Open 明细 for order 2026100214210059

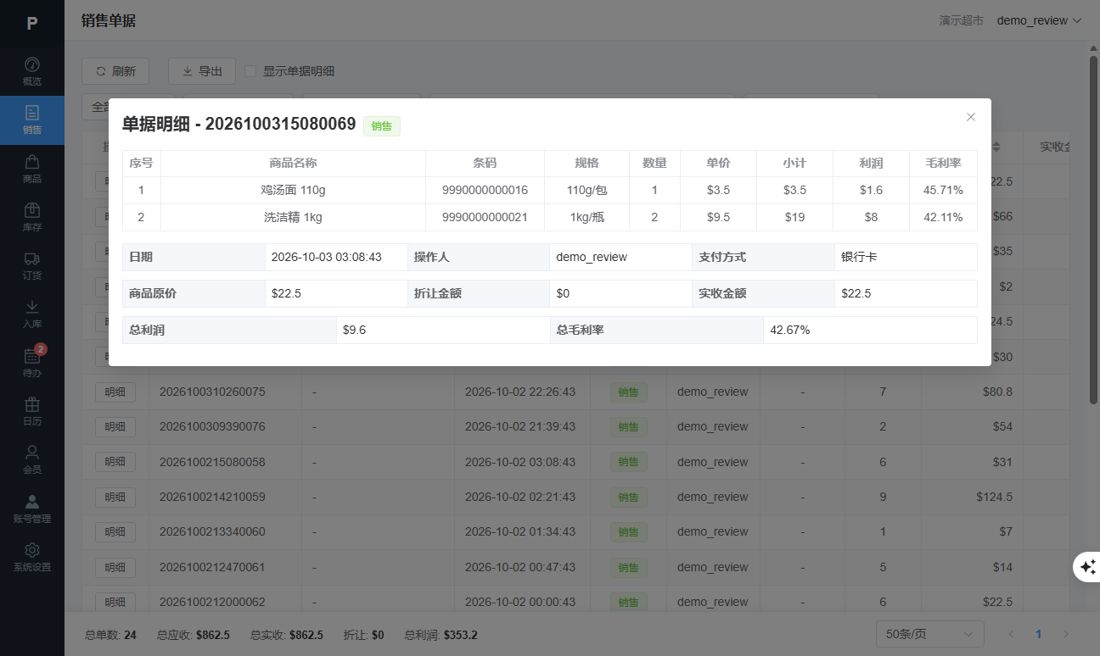[x=115, y=497]
